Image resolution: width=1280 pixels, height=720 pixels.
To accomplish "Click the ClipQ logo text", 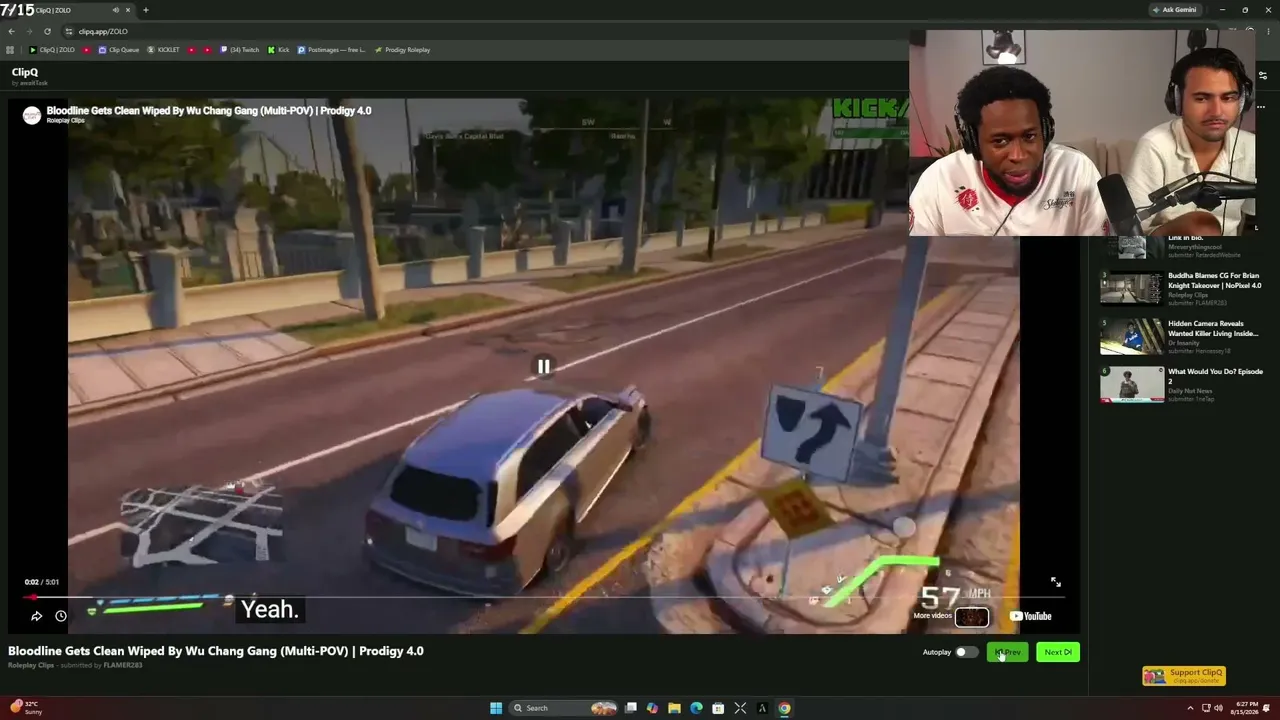I will pyautogui.click(x=25, y=72).
